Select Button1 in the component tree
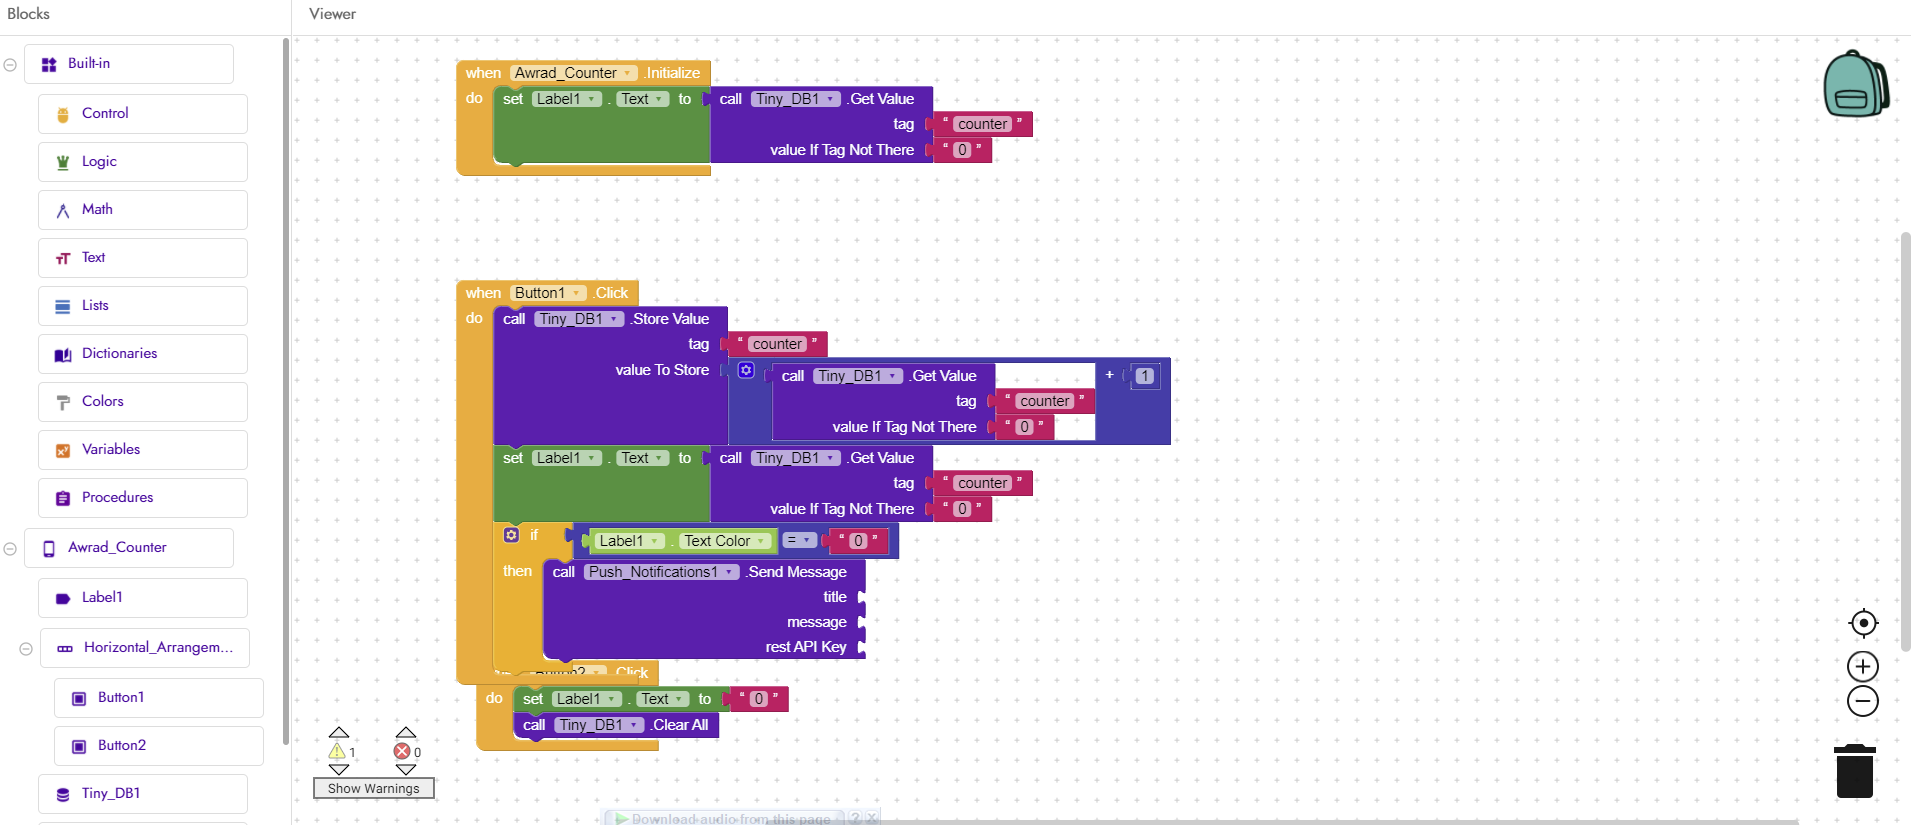Viewport: 1911px width, 825px height. click(x=159, y=698)
